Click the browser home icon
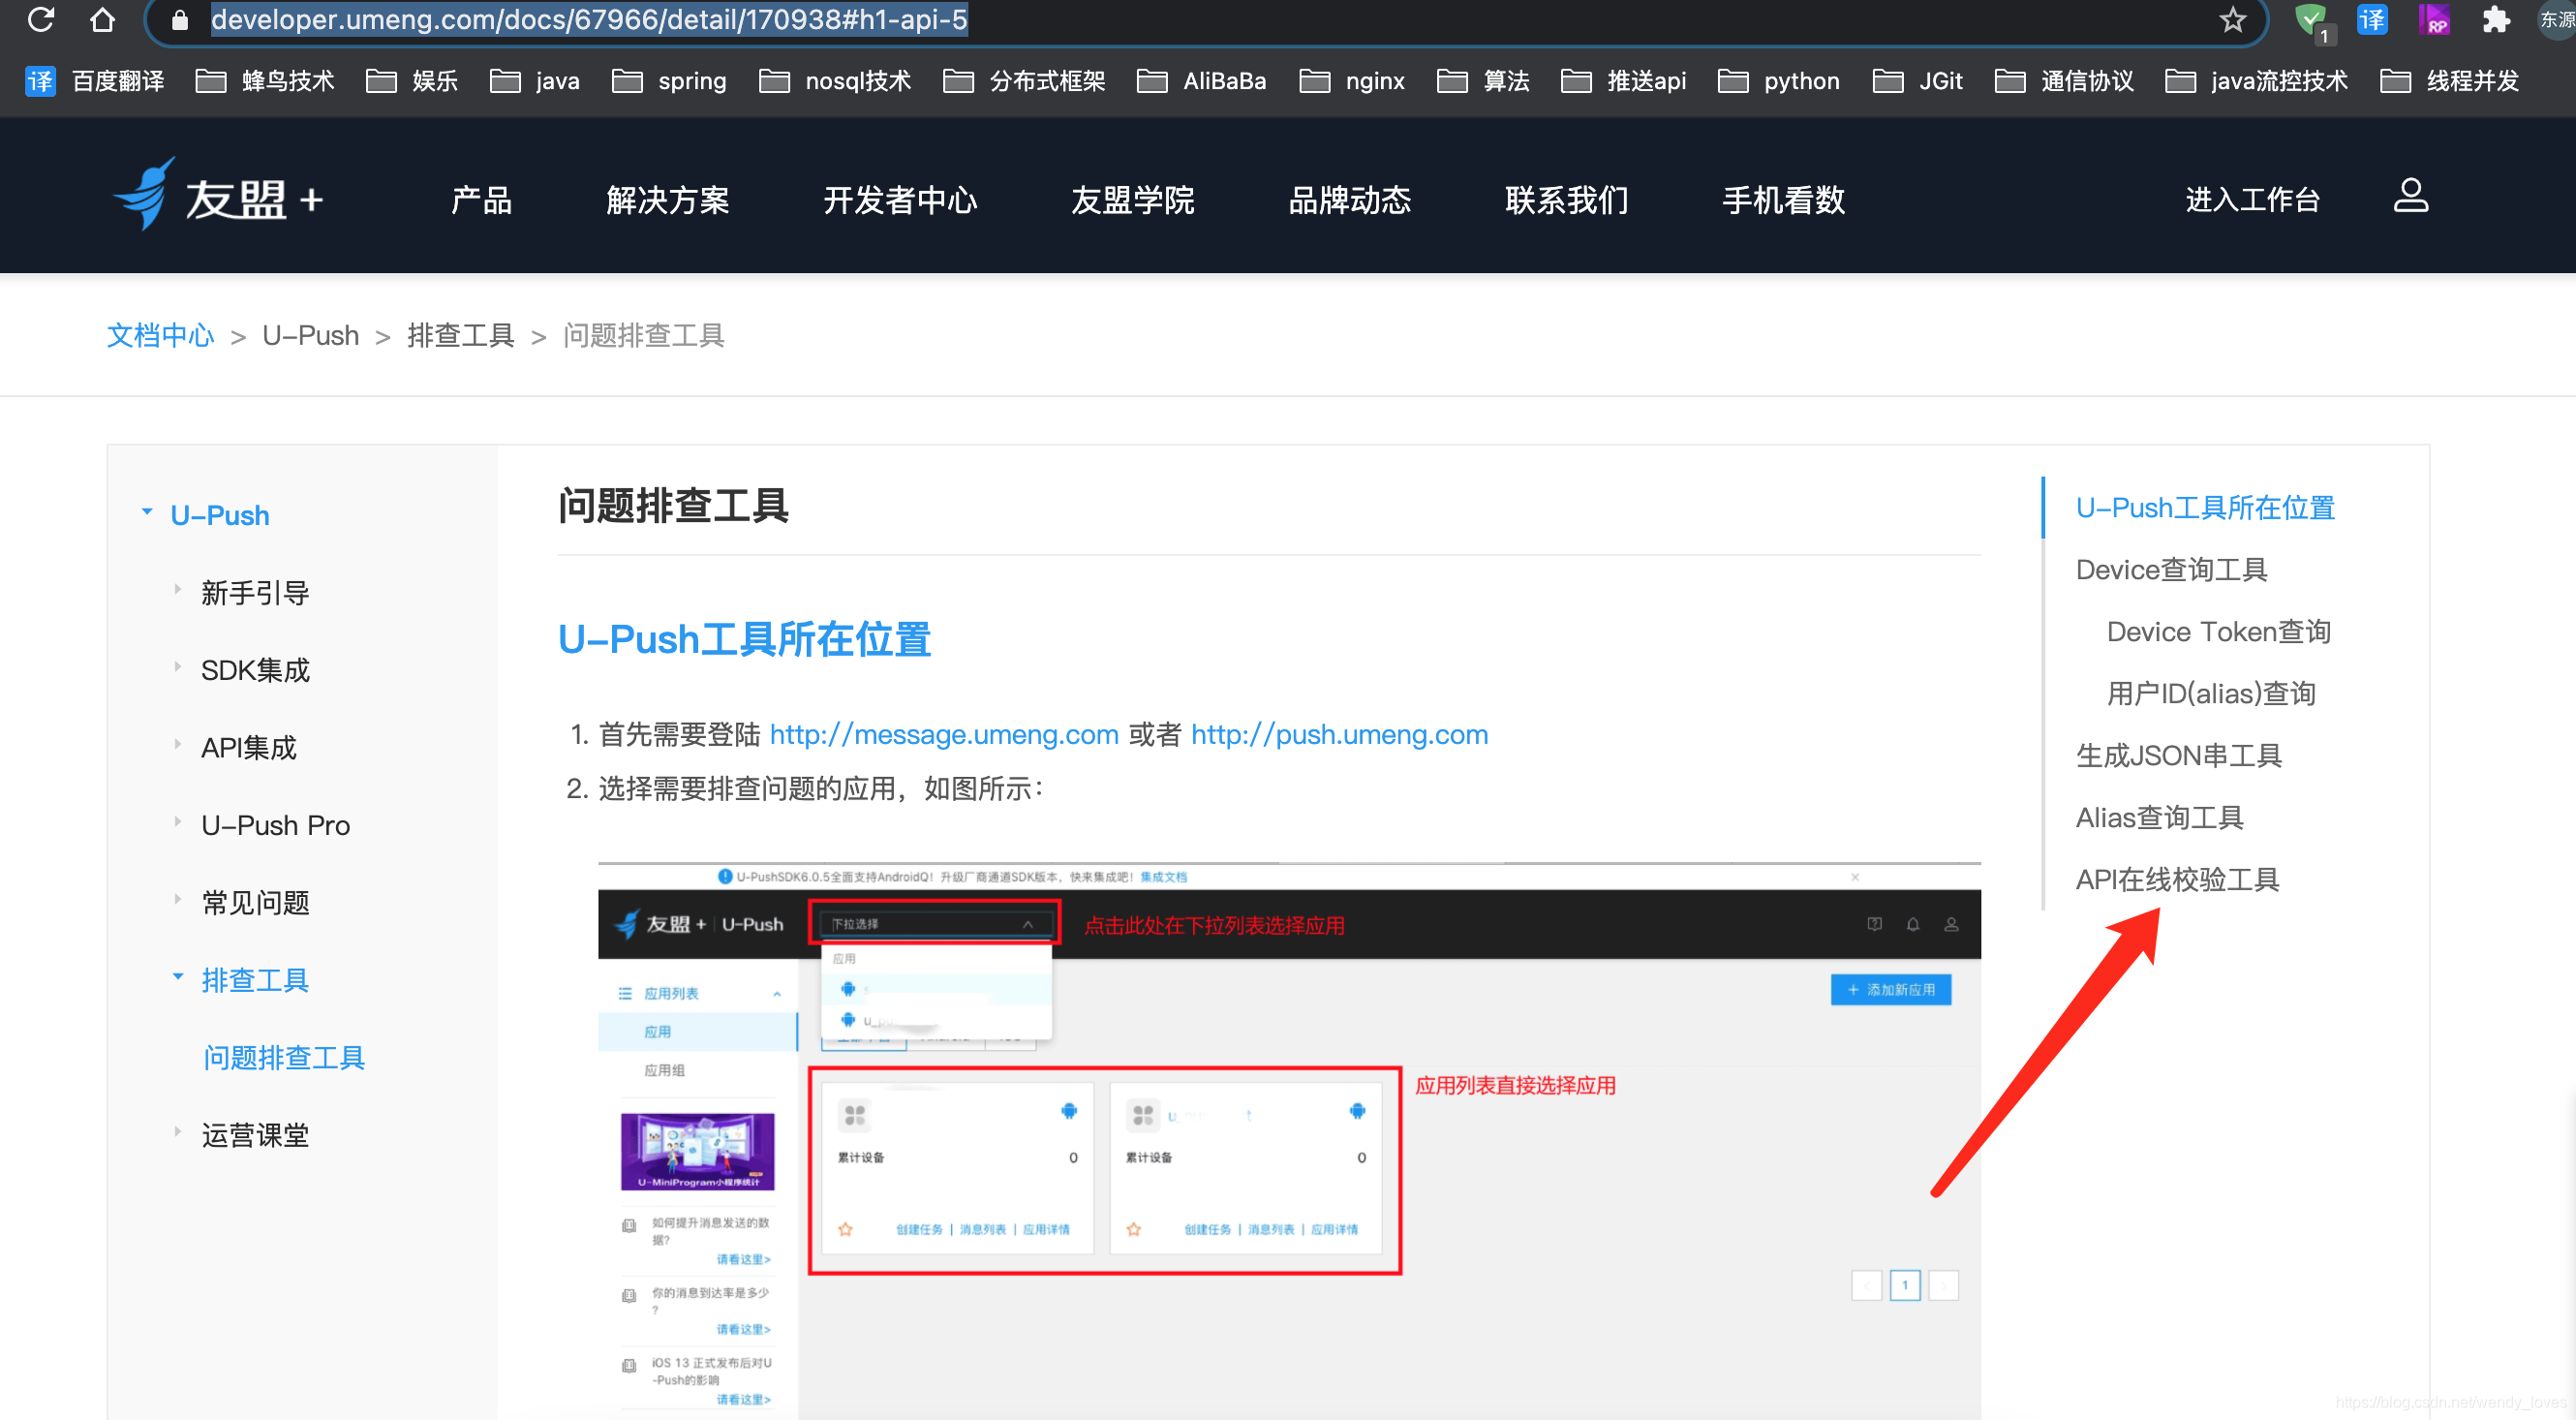 coord(102,19)
